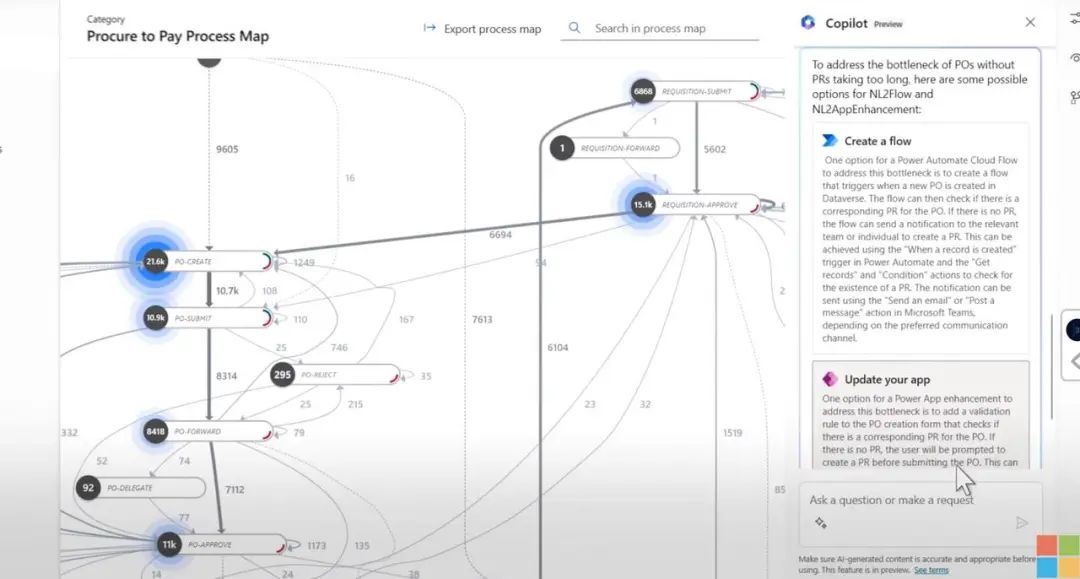Image resolution: width=1080 pixels, height=579 pixels.
Task: Click the Copilot panel scrollbar
Action: tap(1051, 366)
